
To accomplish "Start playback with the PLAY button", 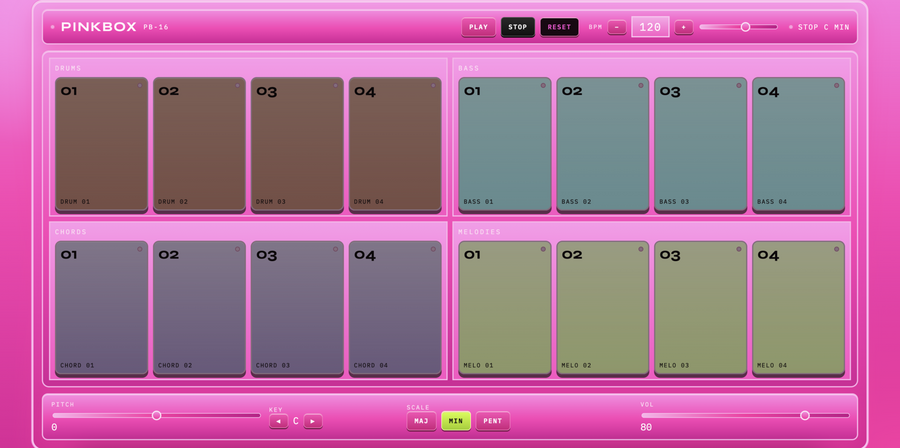I will [478, 27].
